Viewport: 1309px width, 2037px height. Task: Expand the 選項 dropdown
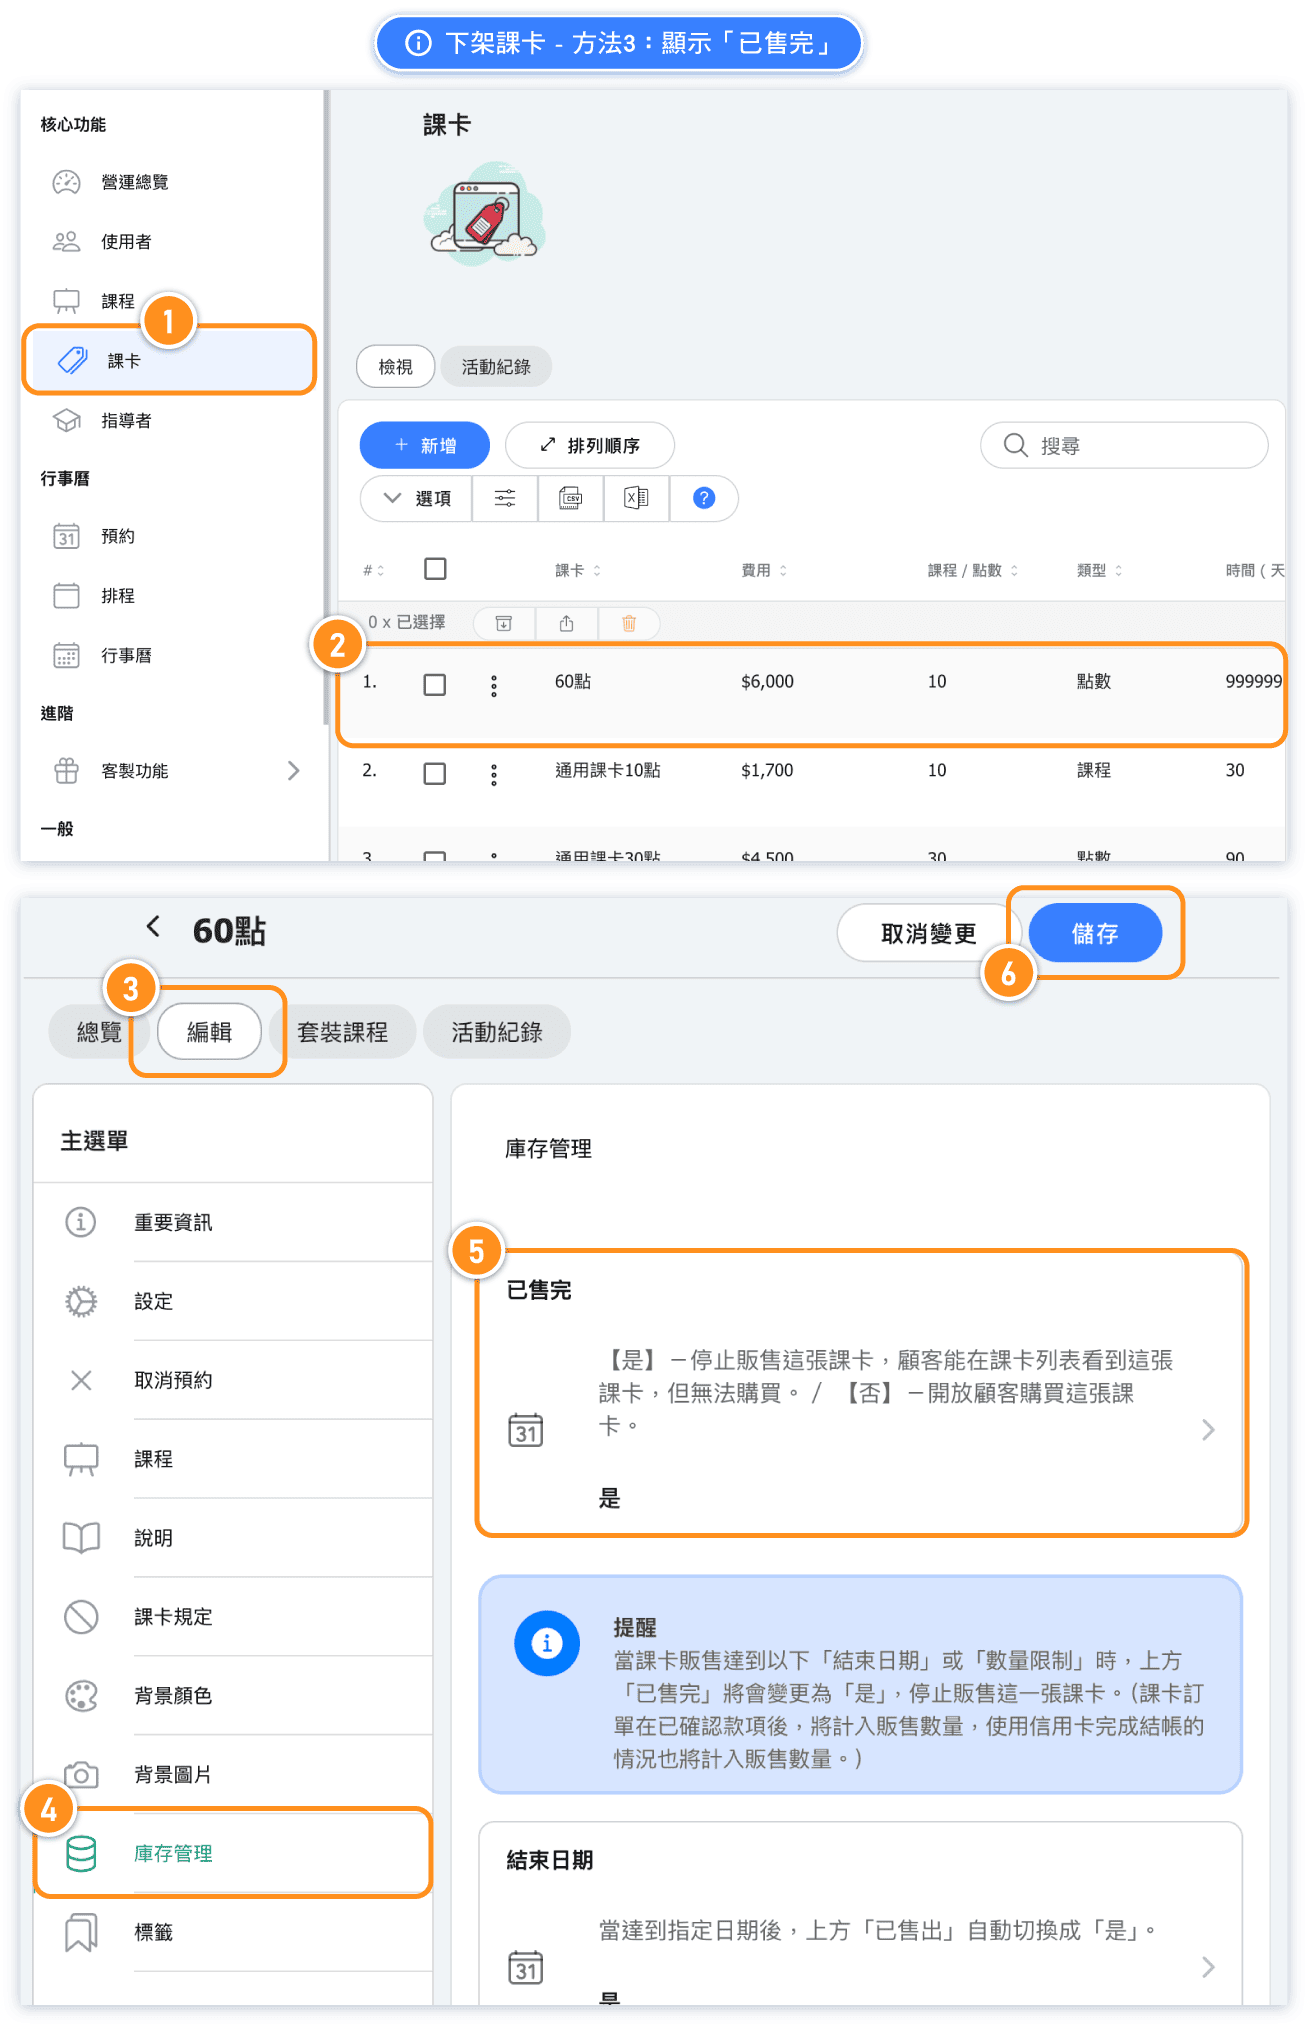click(417, 498)
